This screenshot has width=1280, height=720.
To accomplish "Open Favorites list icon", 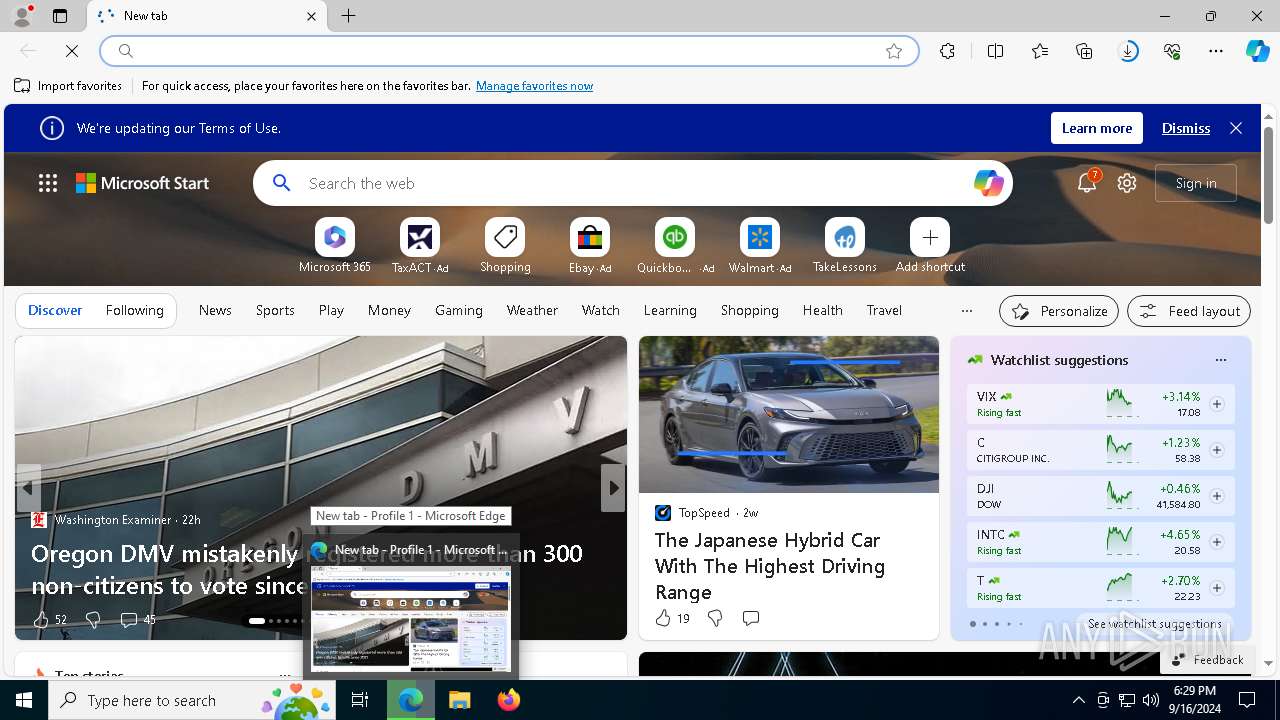I will [x=1040, y=51].
